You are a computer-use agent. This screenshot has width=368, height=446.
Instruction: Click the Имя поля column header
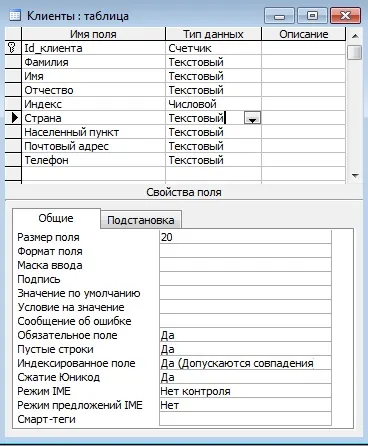coord(93,34)
